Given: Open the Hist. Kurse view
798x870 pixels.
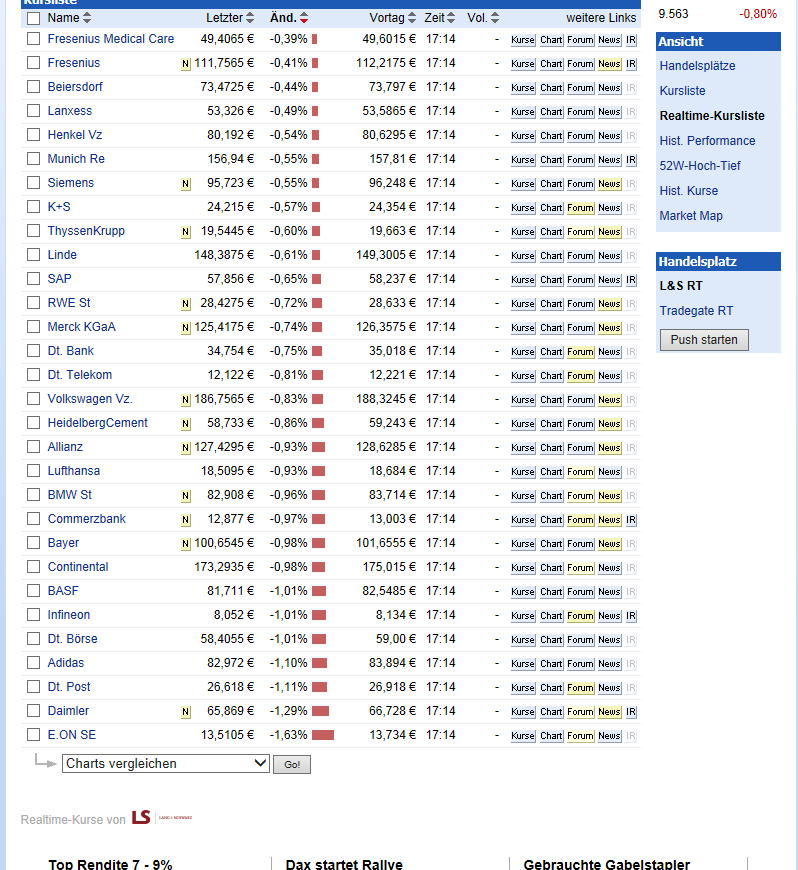Looking at the screenshot, I should tap(689, 191).
